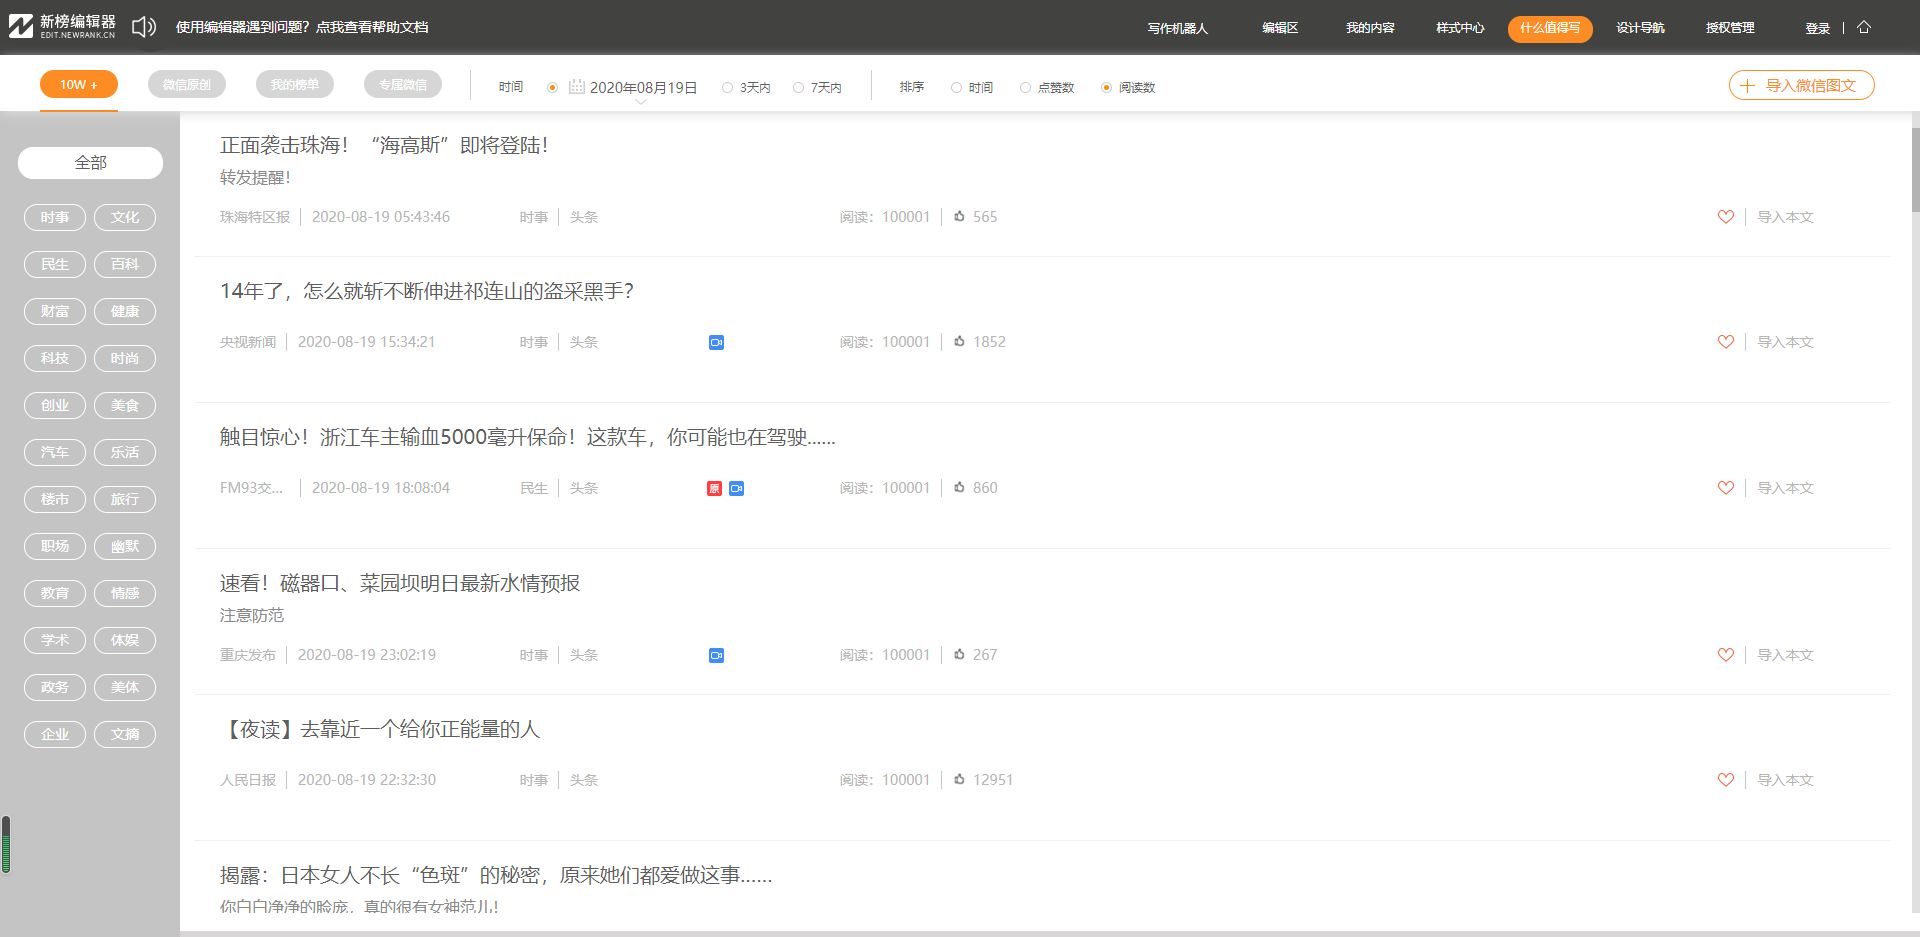Open article 速看!磁器口、菜园坝明日最新水情预报
The image size is (1920, 937).
[400, 583]
